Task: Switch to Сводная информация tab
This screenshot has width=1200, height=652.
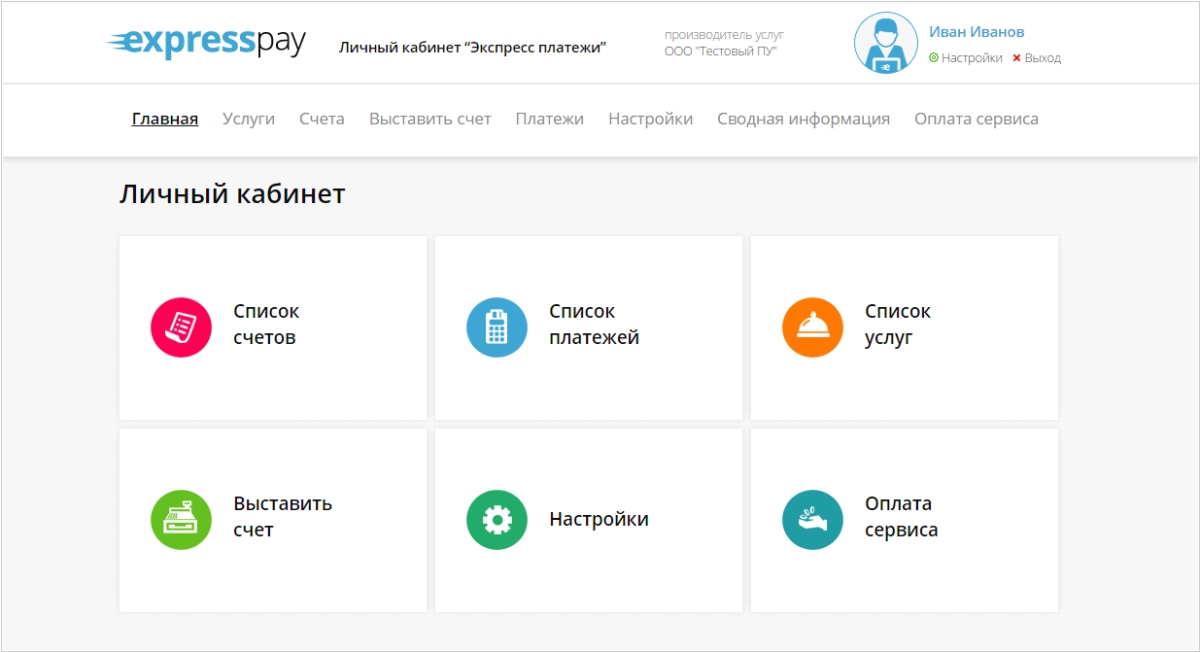Action: pyautogui.click(x=803, y=119)
